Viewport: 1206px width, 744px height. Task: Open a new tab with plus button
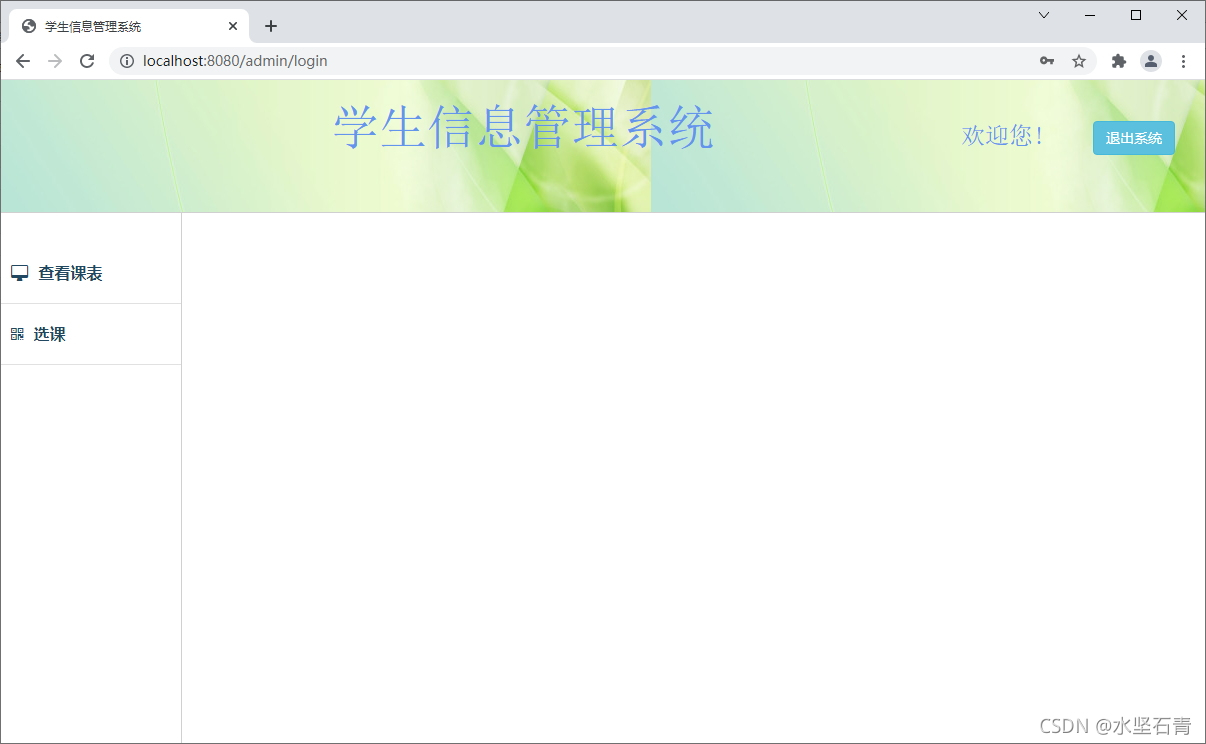click(x=271, y=26)
